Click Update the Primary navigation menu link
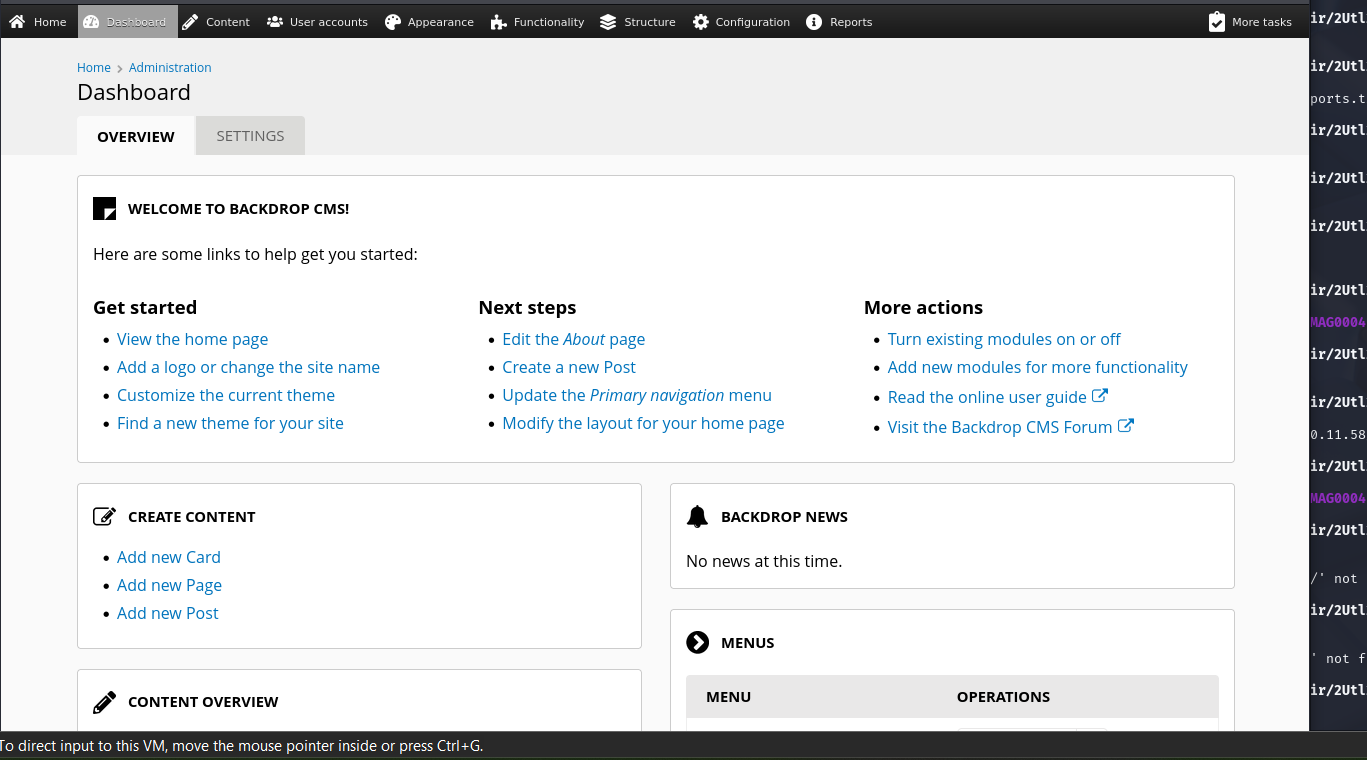This screenshot has width=1367, height=760. coord(637,395)
